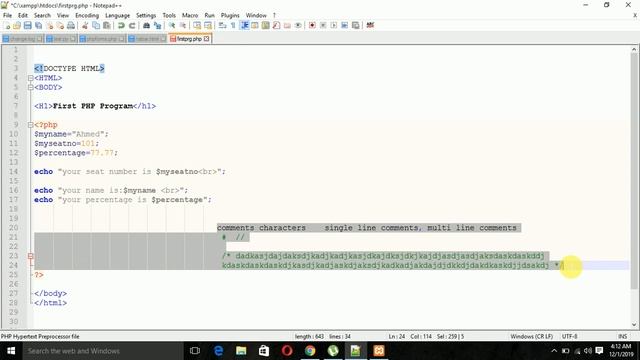
Task: Click the Print toolbar icon
Action: point(71,26)
